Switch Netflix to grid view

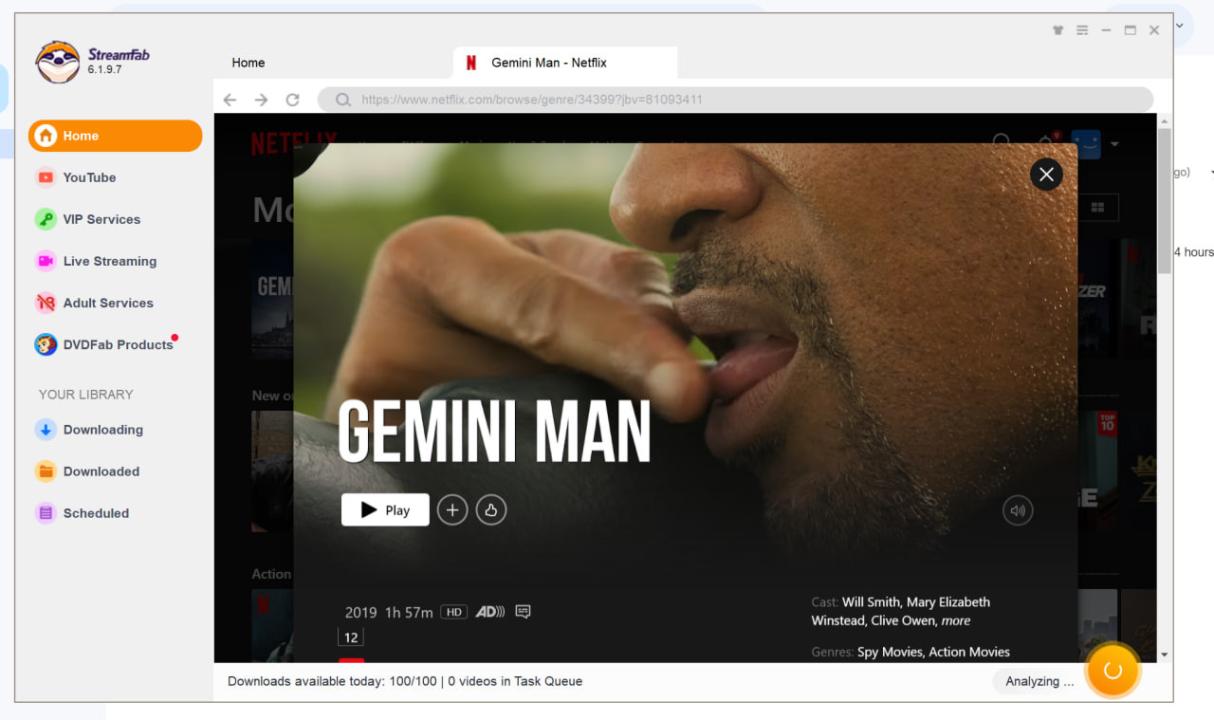click(1098, 207)
